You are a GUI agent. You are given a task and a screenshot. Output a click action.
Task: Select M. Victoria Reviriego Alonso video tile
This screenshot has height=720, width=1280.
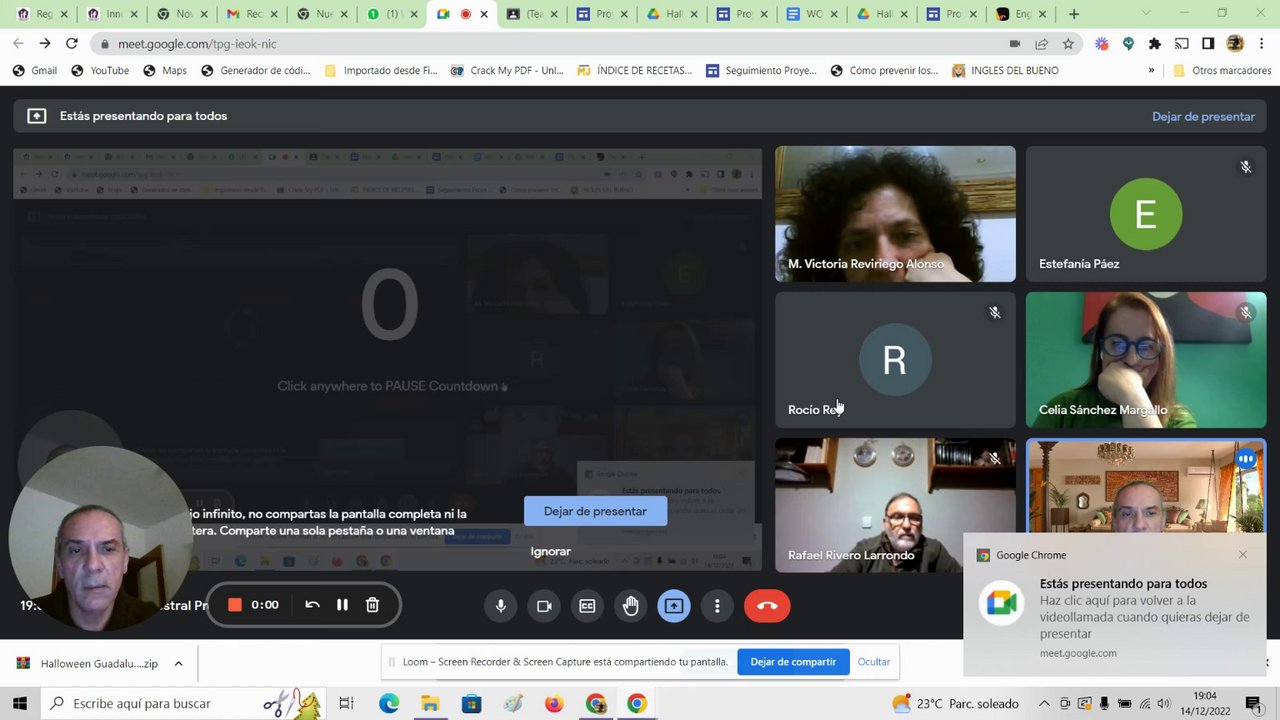[895, 214]
